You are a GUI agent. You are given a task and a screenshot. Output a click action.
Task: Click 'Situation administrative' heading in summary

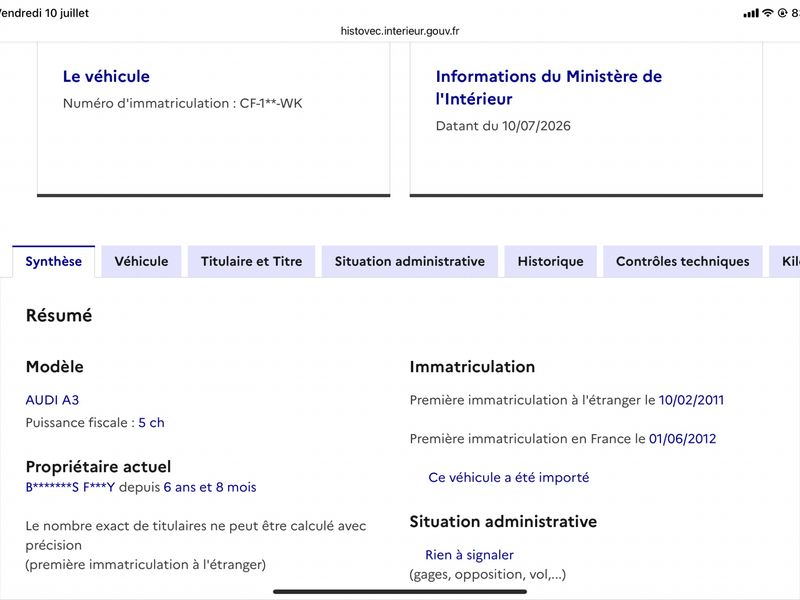pyautogui.click(x=503, y=521)
